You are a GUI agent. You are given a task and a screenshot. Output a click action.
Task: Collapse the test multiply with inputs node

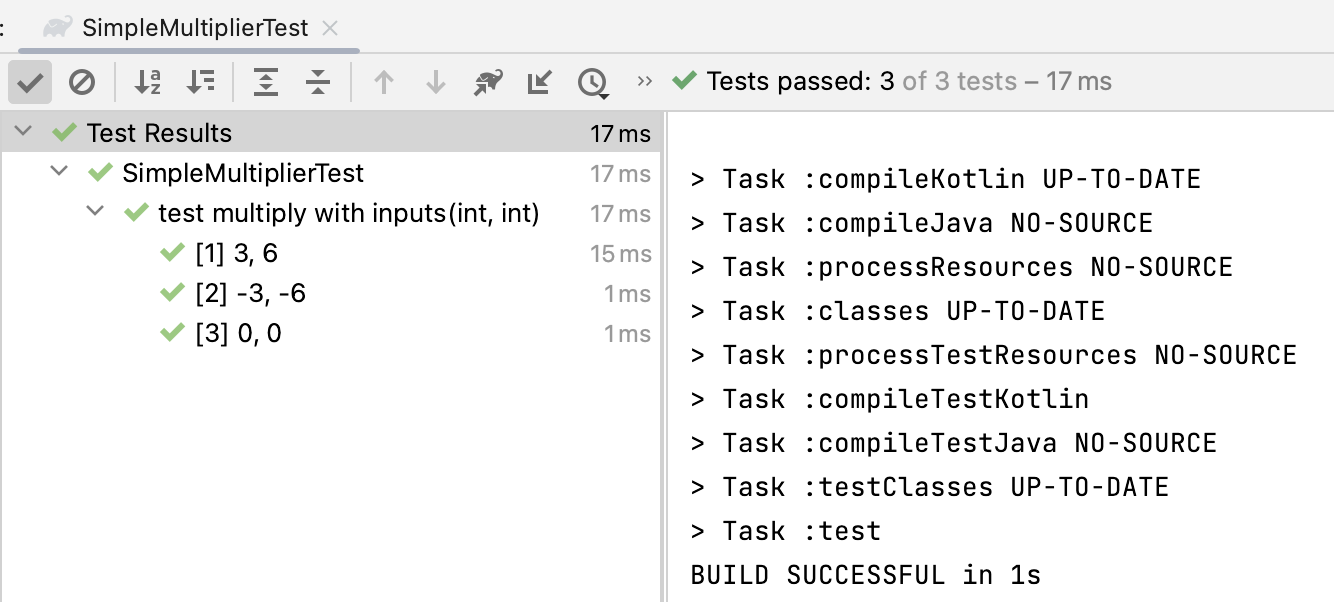click(95, 213)
